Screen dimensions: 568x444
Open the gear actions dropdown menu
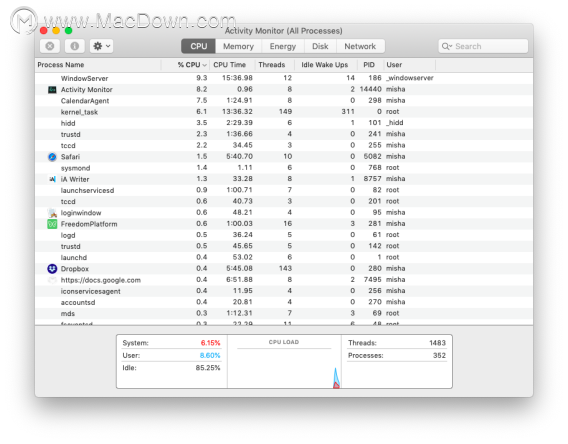pos(101,46)
